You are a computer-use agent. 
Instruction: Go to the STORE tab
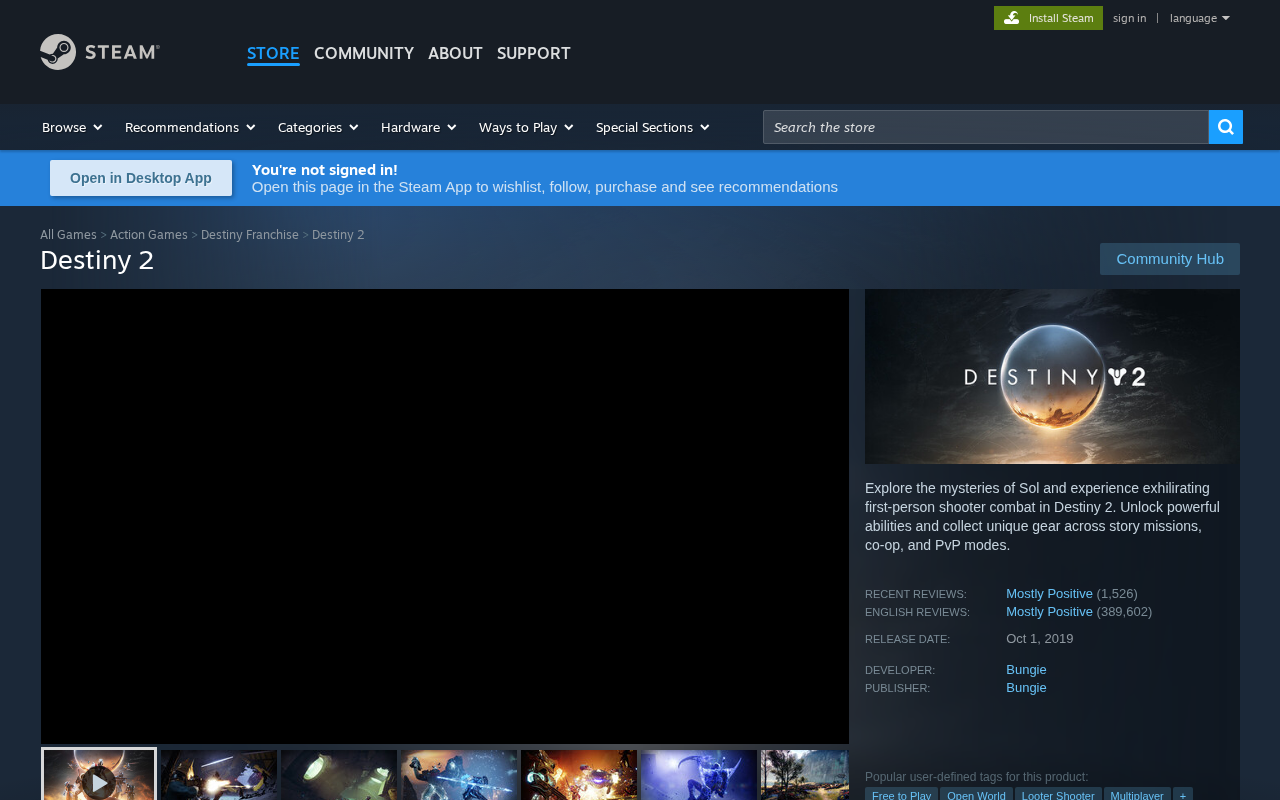click(273, 53)
